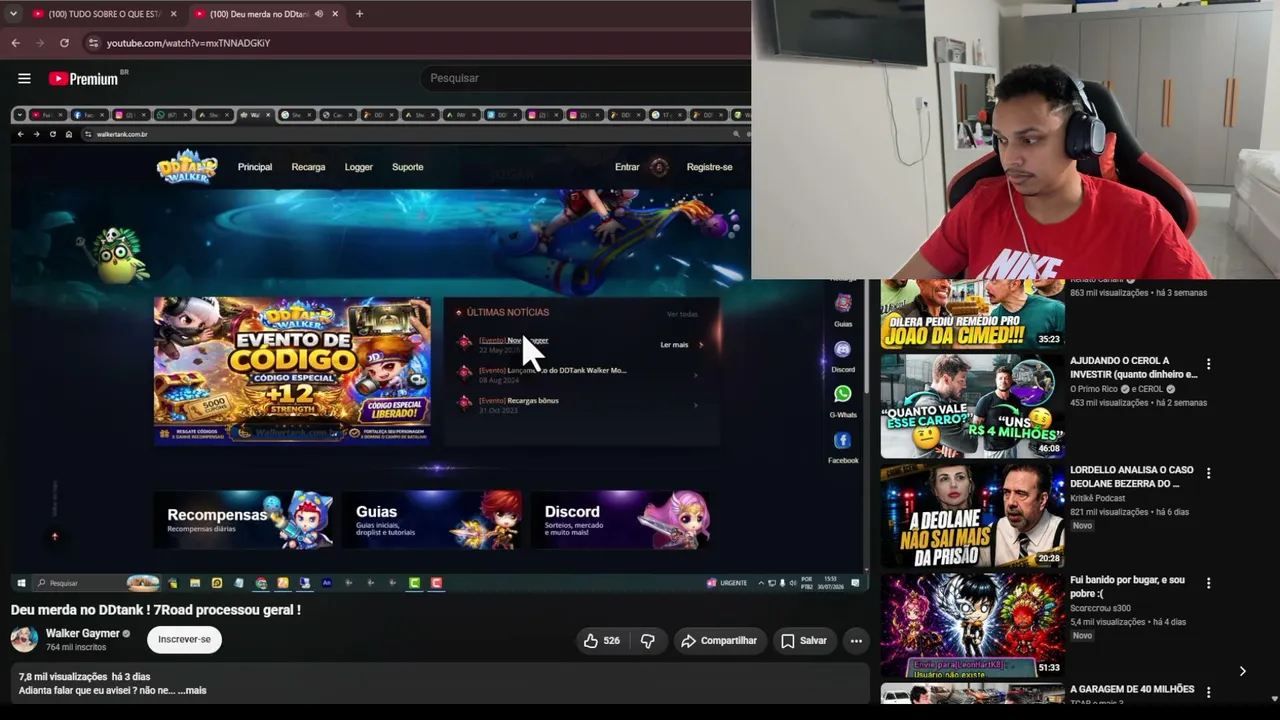Open a new browser tab

pyautogui.click(x=359, y=14)
